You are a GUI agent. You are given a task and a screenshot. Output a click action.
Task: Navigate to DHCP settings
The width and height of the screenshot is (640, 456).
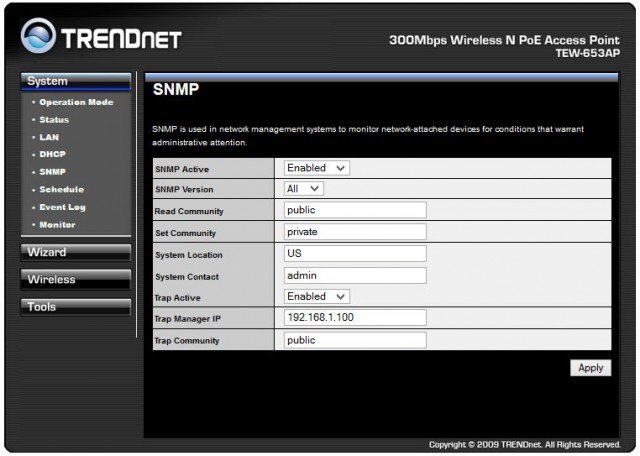tap(52, 155)
